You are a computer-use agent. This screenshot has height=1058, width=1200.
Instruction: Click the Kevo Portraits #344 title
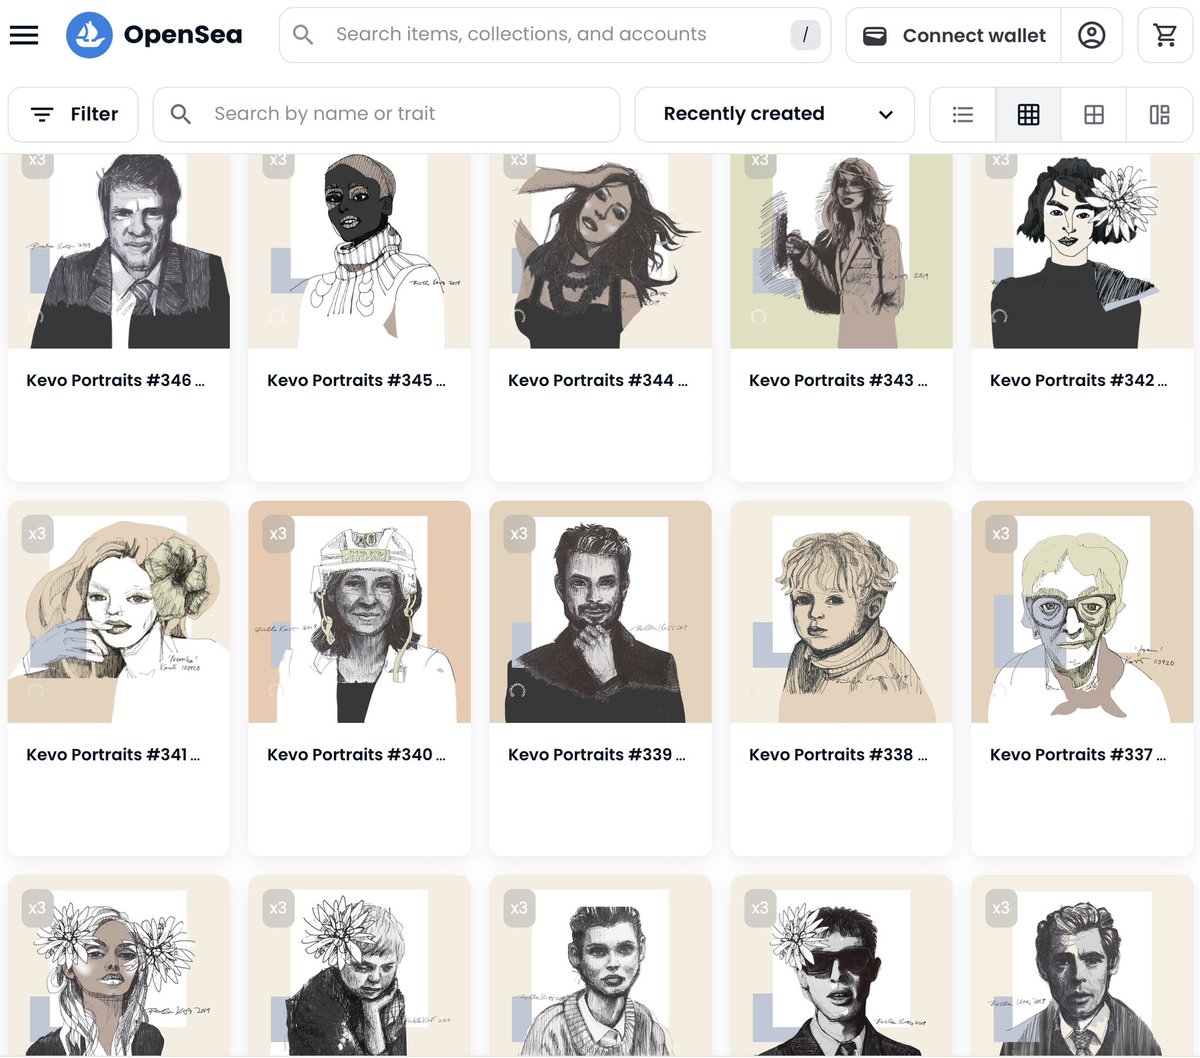coord(597,380)
